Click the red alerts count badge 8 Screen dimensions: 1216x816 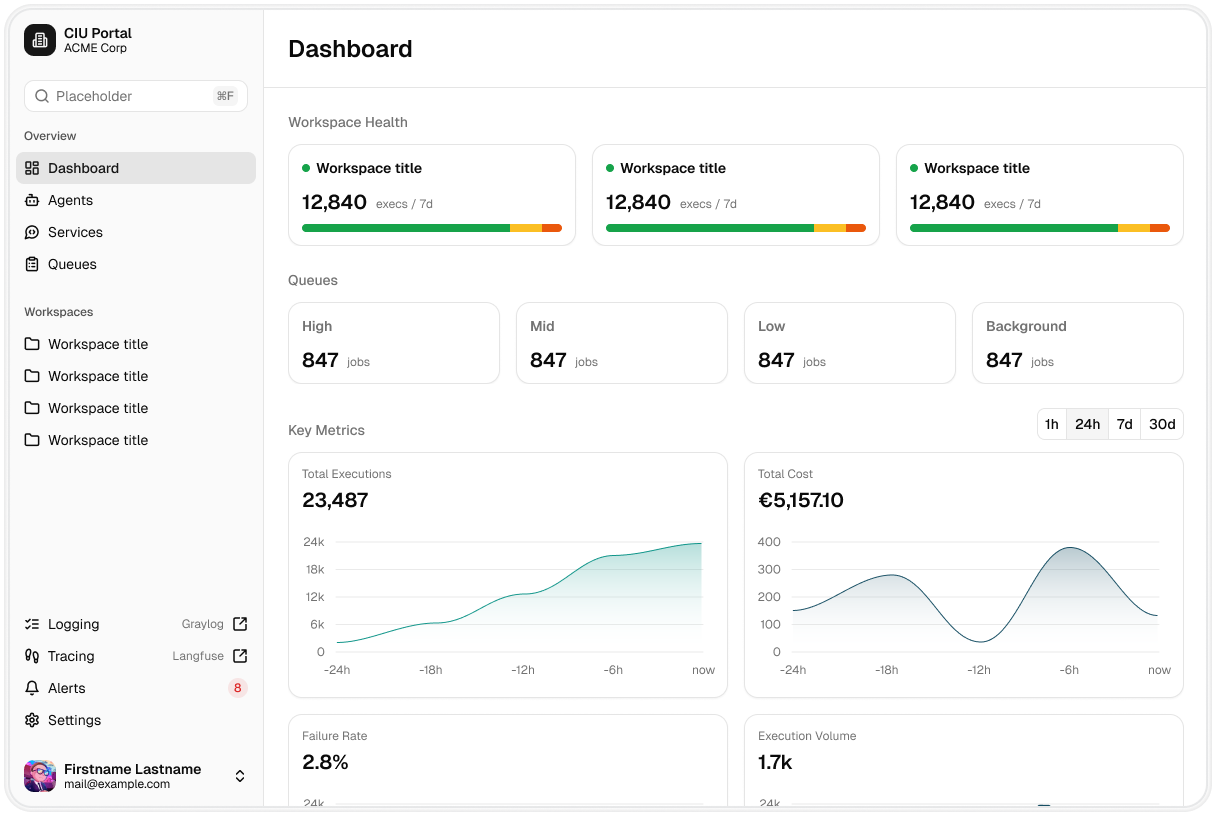click(237, 688)
